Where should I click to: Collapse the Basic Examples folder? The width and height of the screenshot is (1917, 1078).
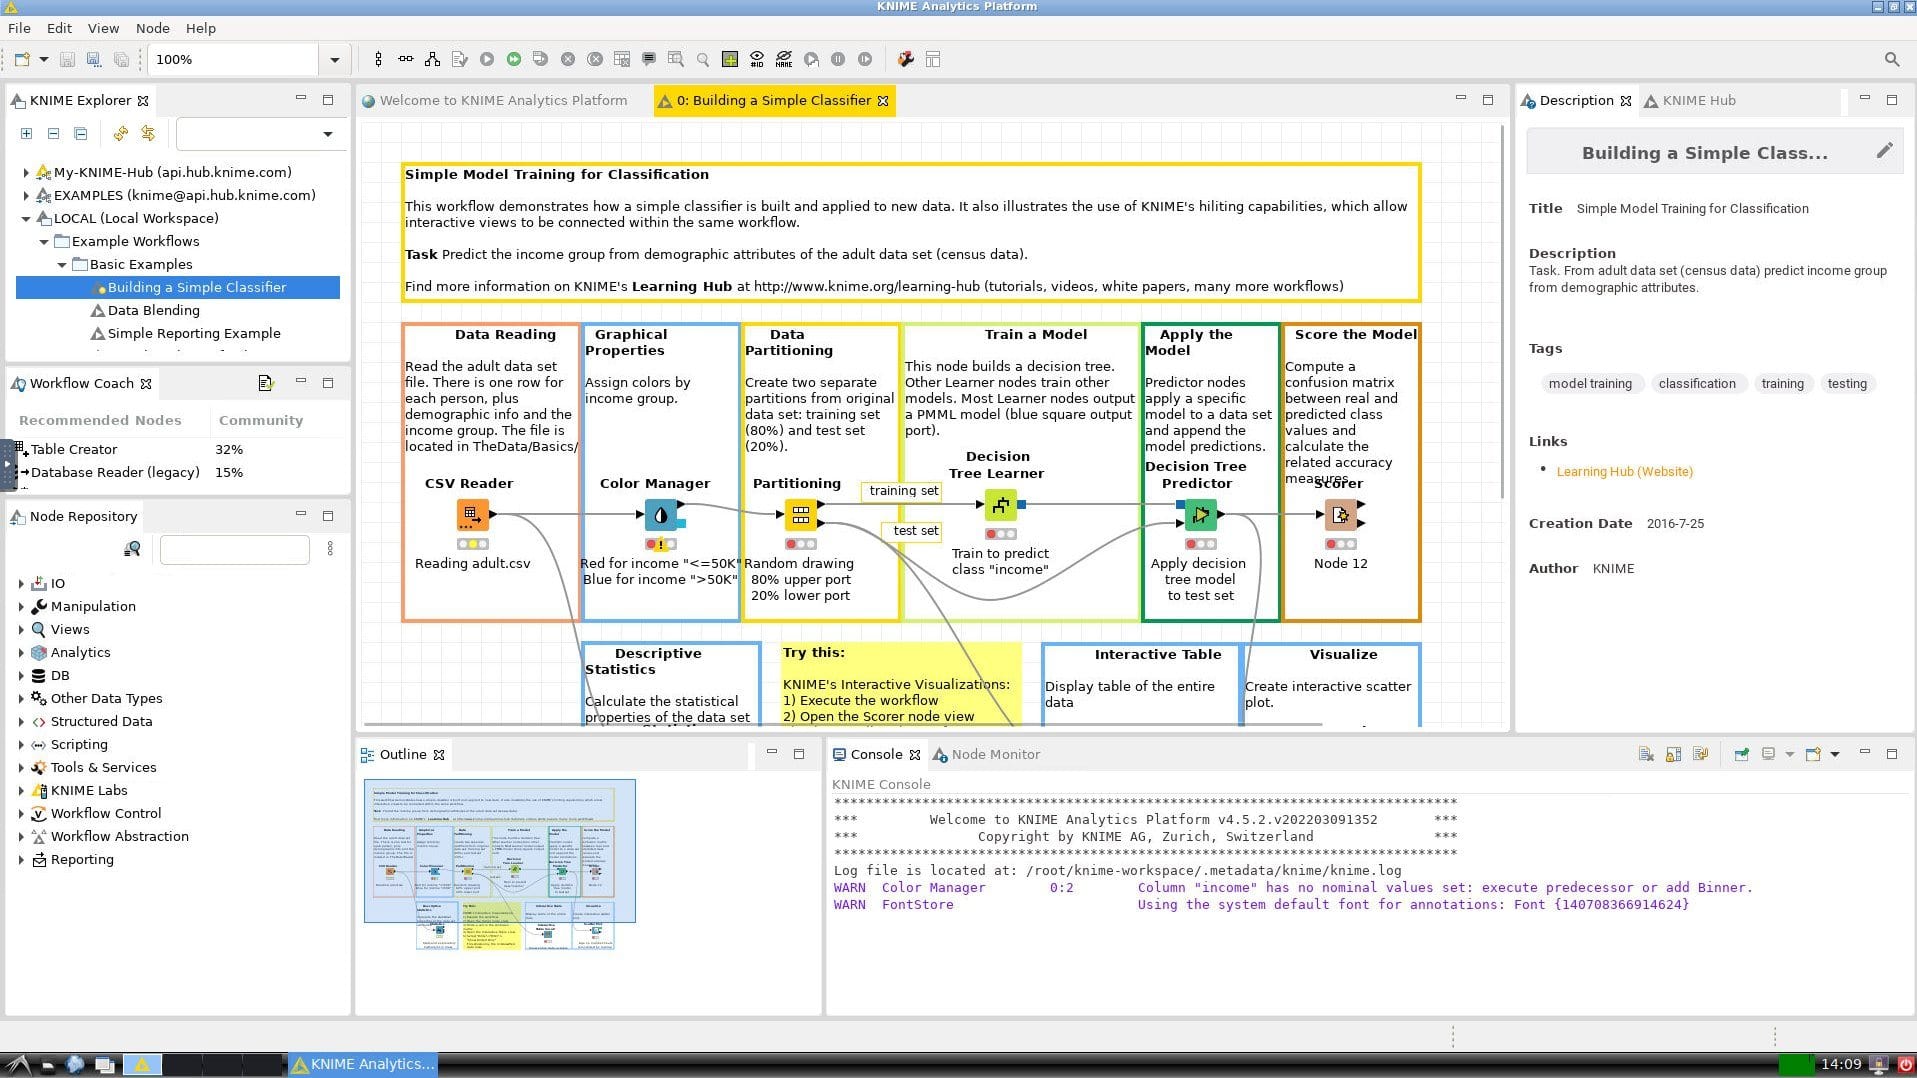63,264
